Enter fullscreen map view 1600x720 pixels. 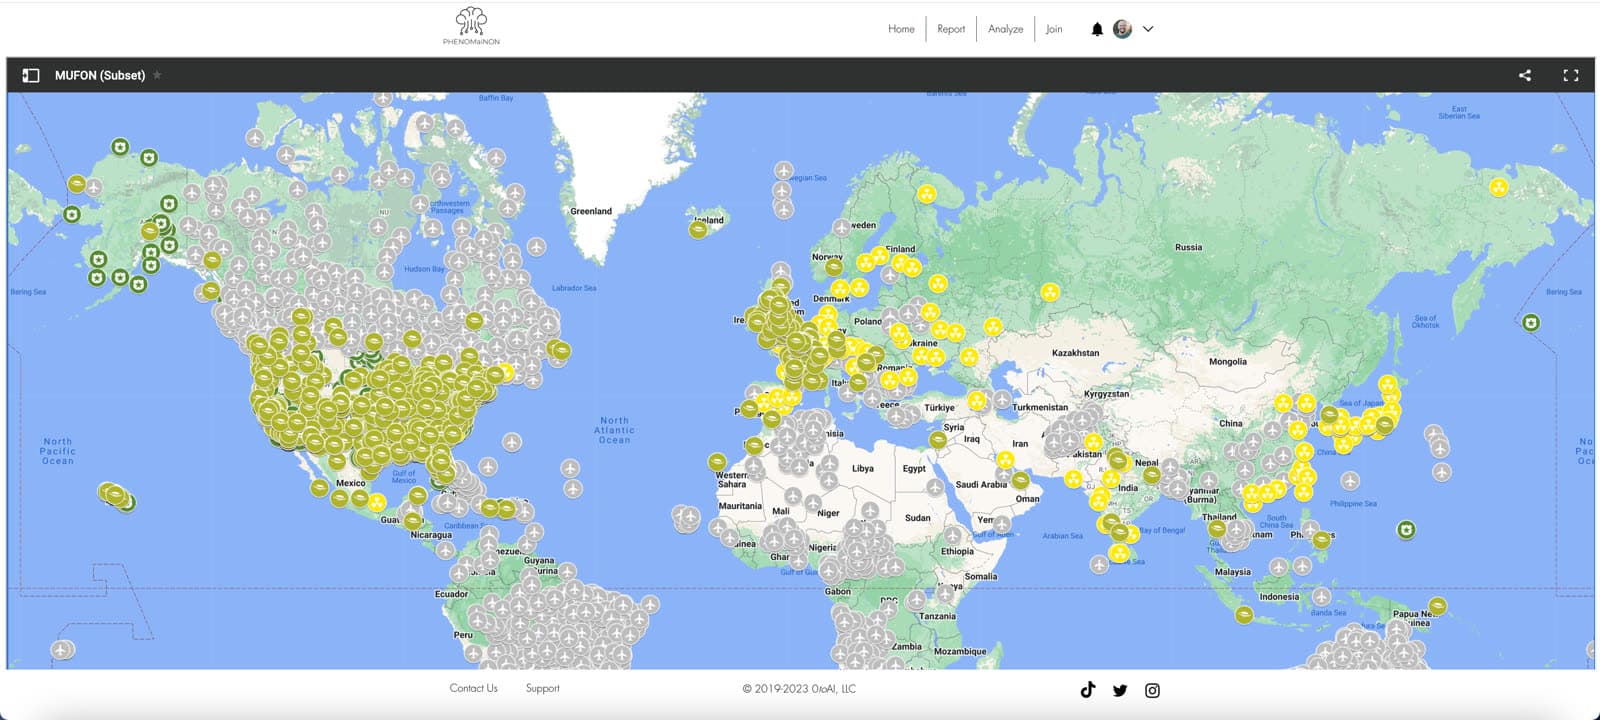(x=1571, y=75)
